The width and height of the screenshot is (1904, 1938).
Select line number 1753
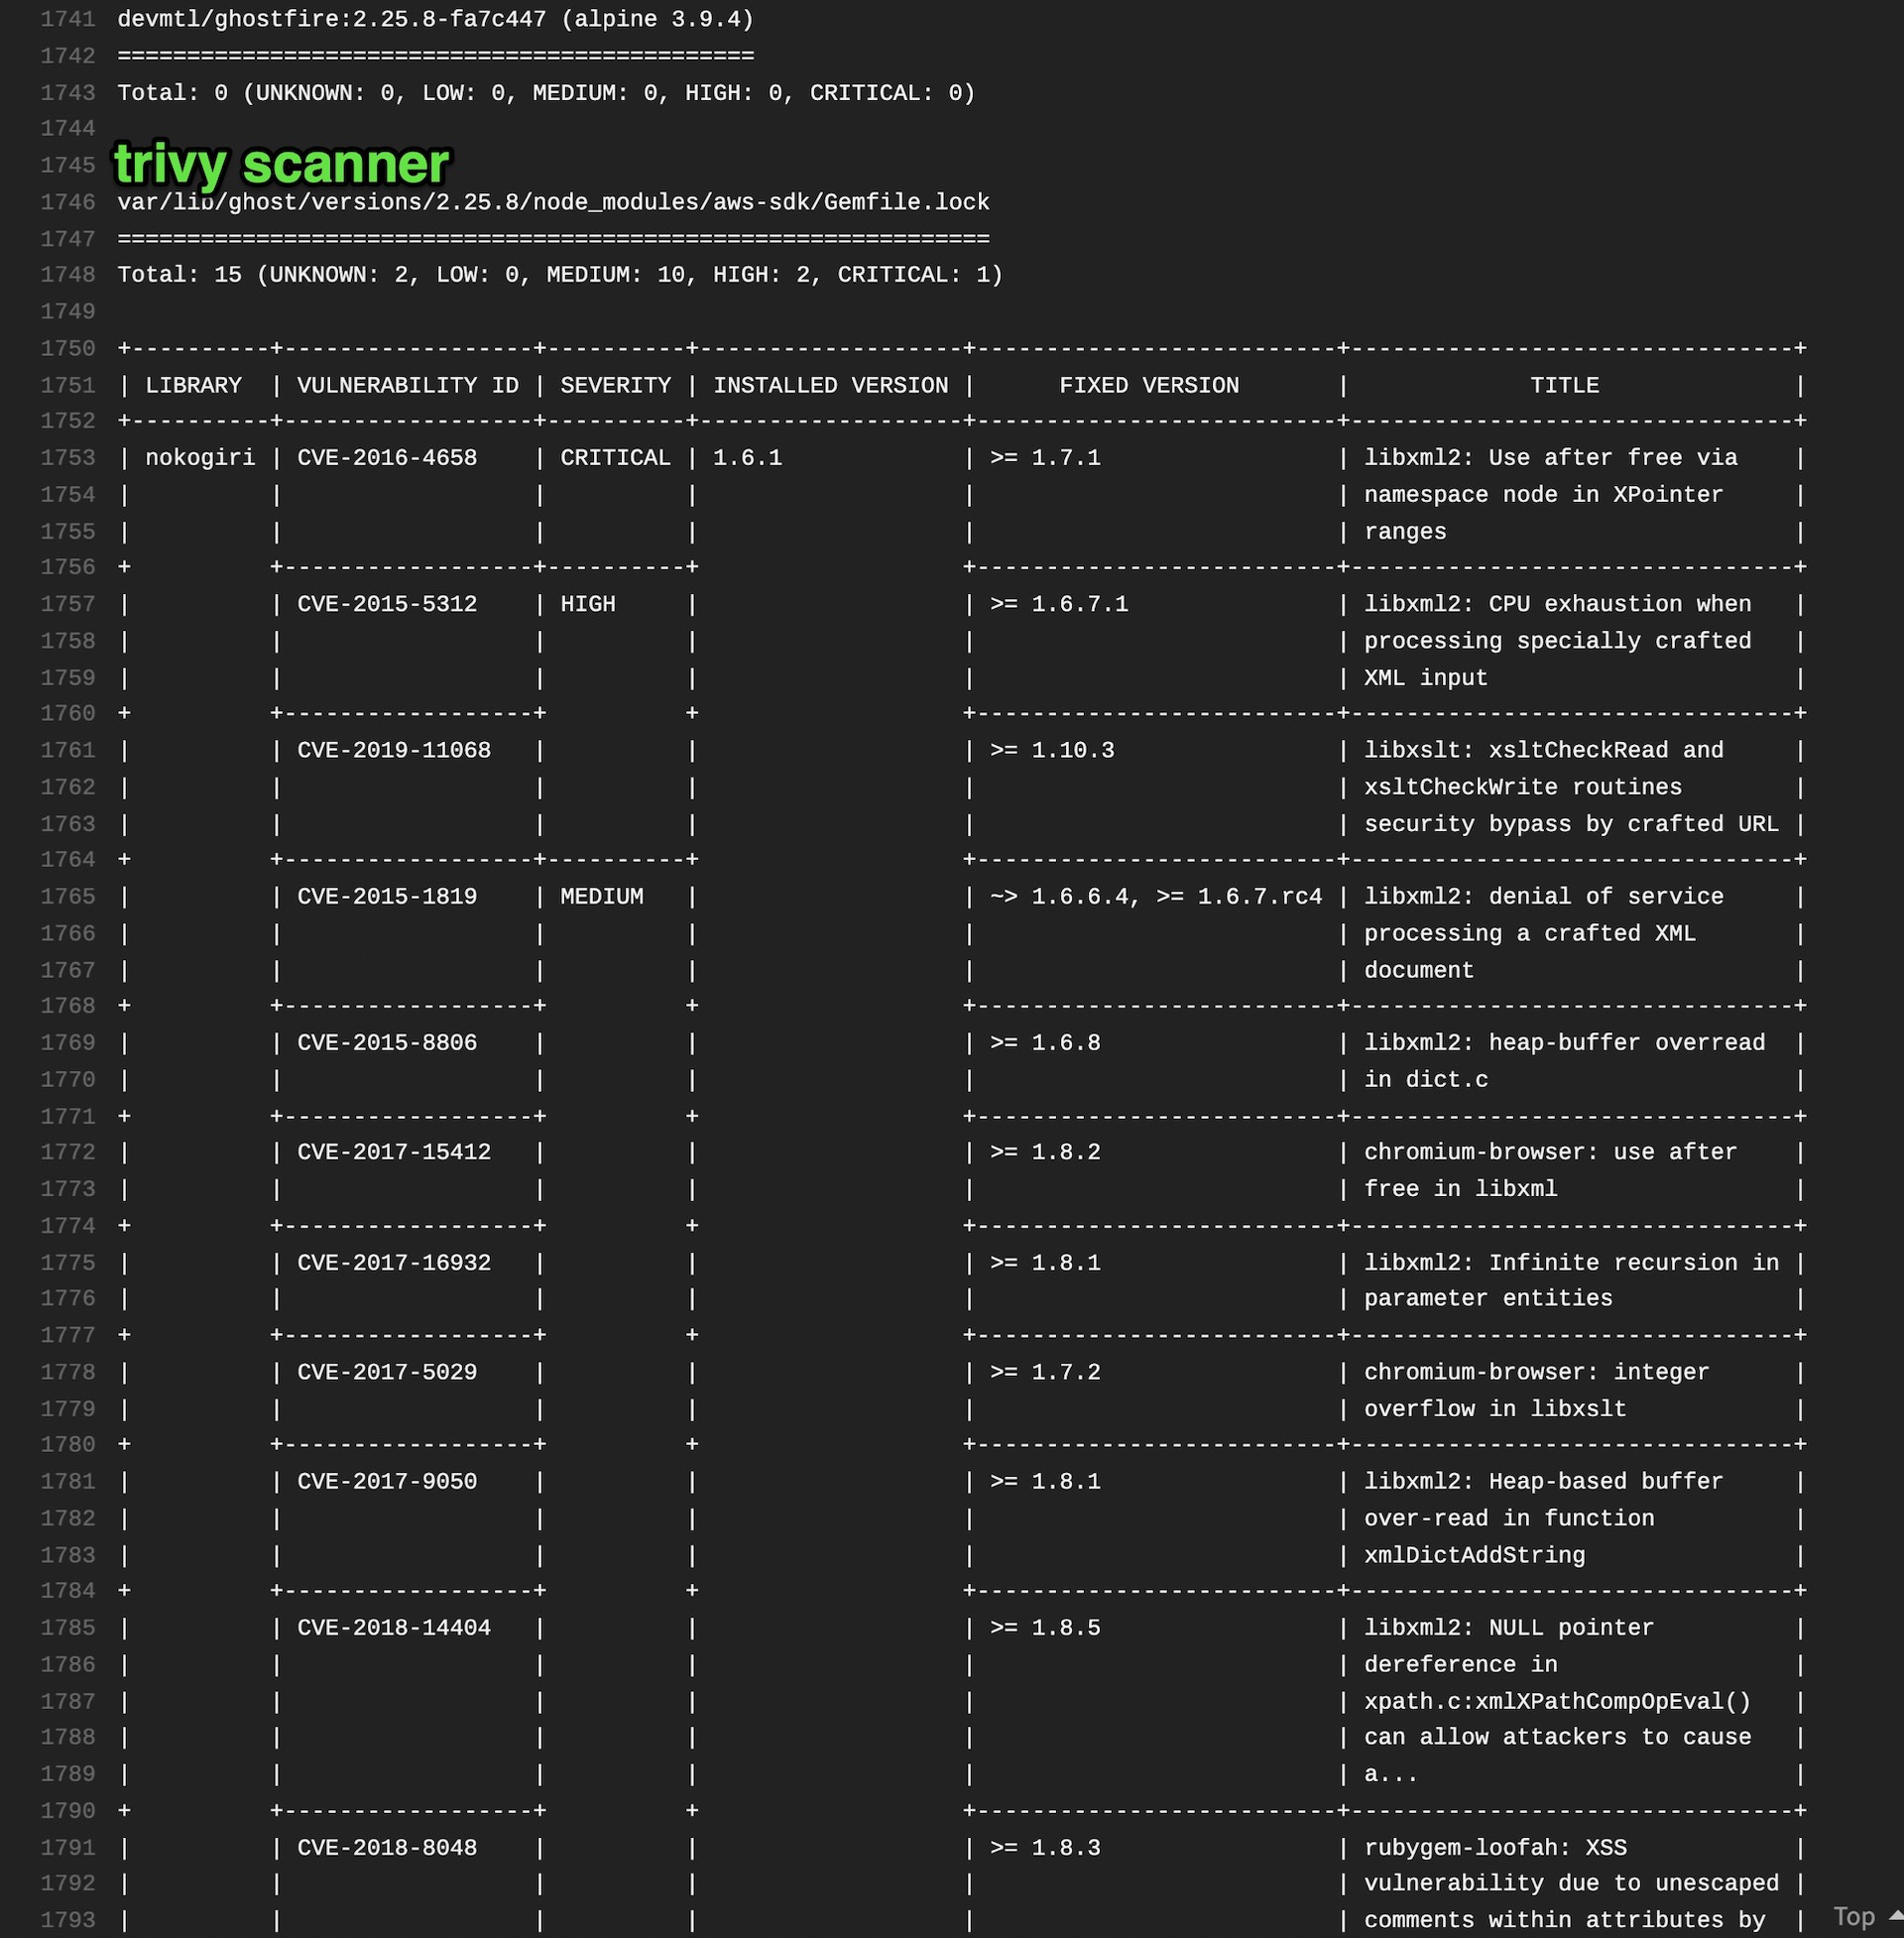coord(67,458)
